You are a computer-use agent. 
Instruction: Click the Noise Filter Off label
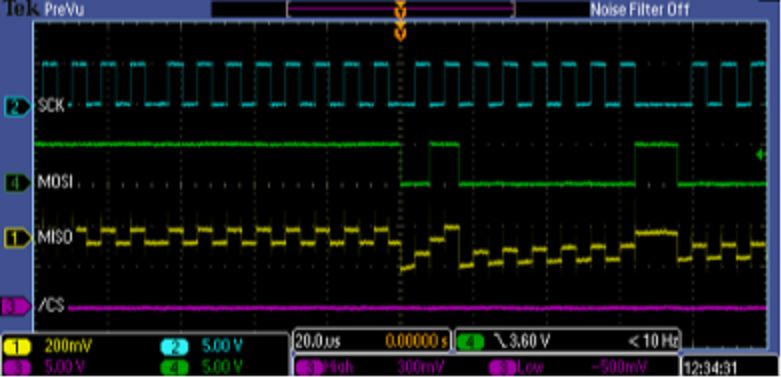point(640,9)
